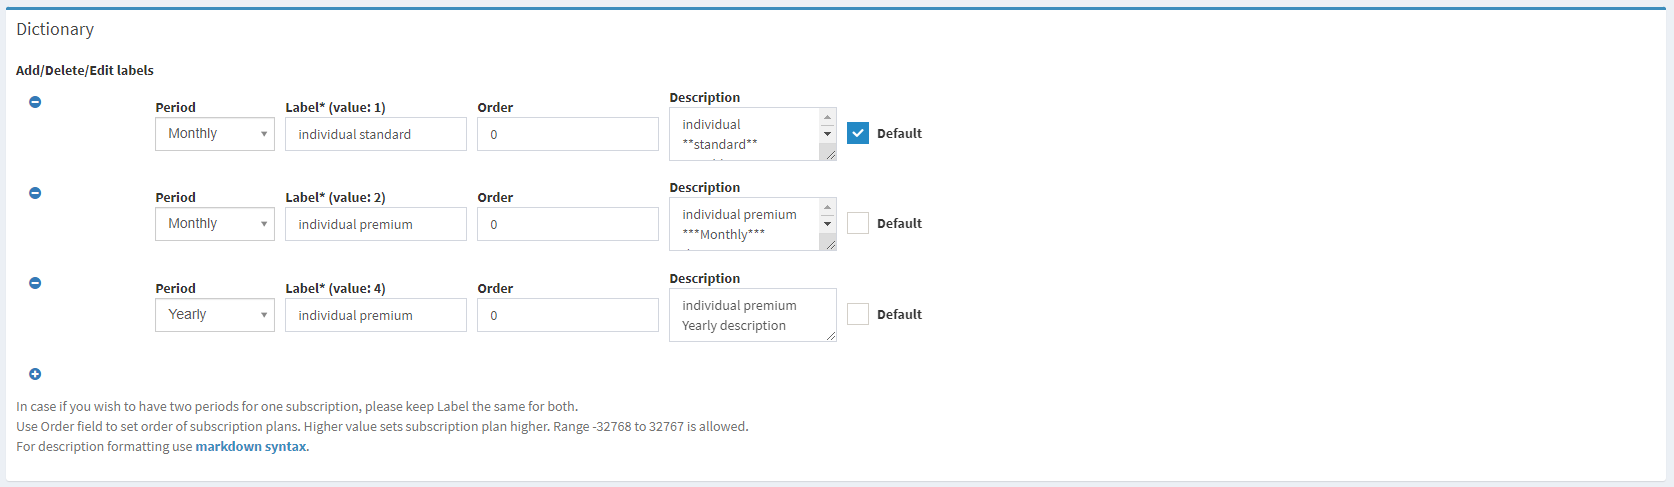The width and height of the screenshot is (1674, 487).
Task: Open Period dropdown for label value 2
Action: coord(214,224)
